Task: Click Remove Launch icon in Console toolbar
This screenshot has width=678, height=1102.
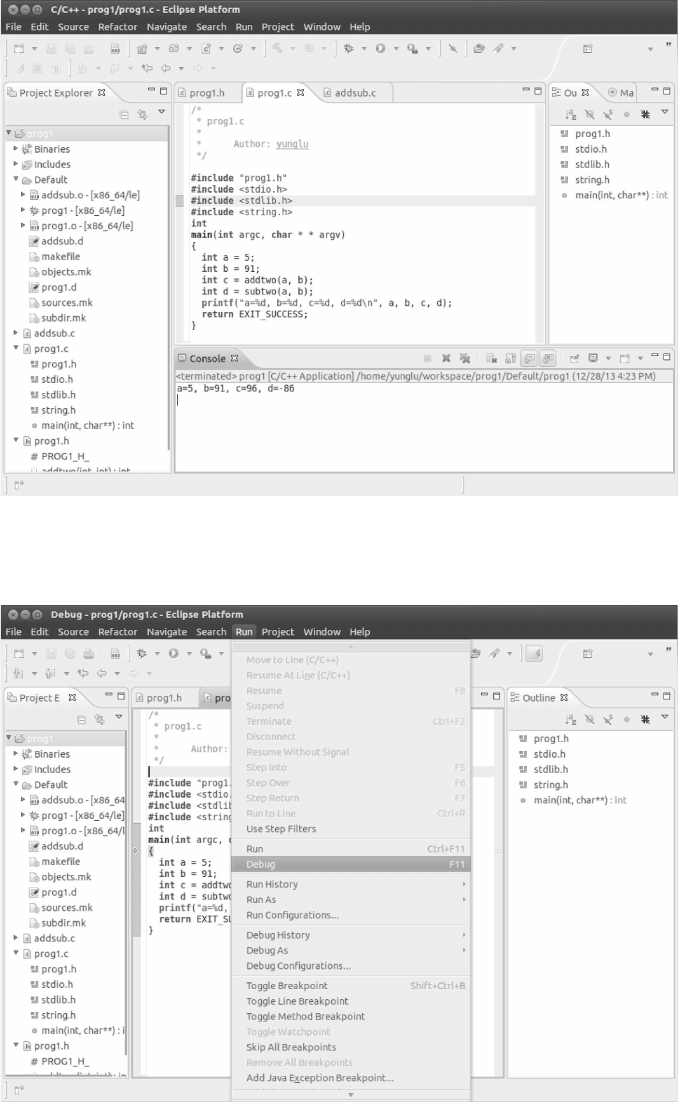Action: point(446,358)
